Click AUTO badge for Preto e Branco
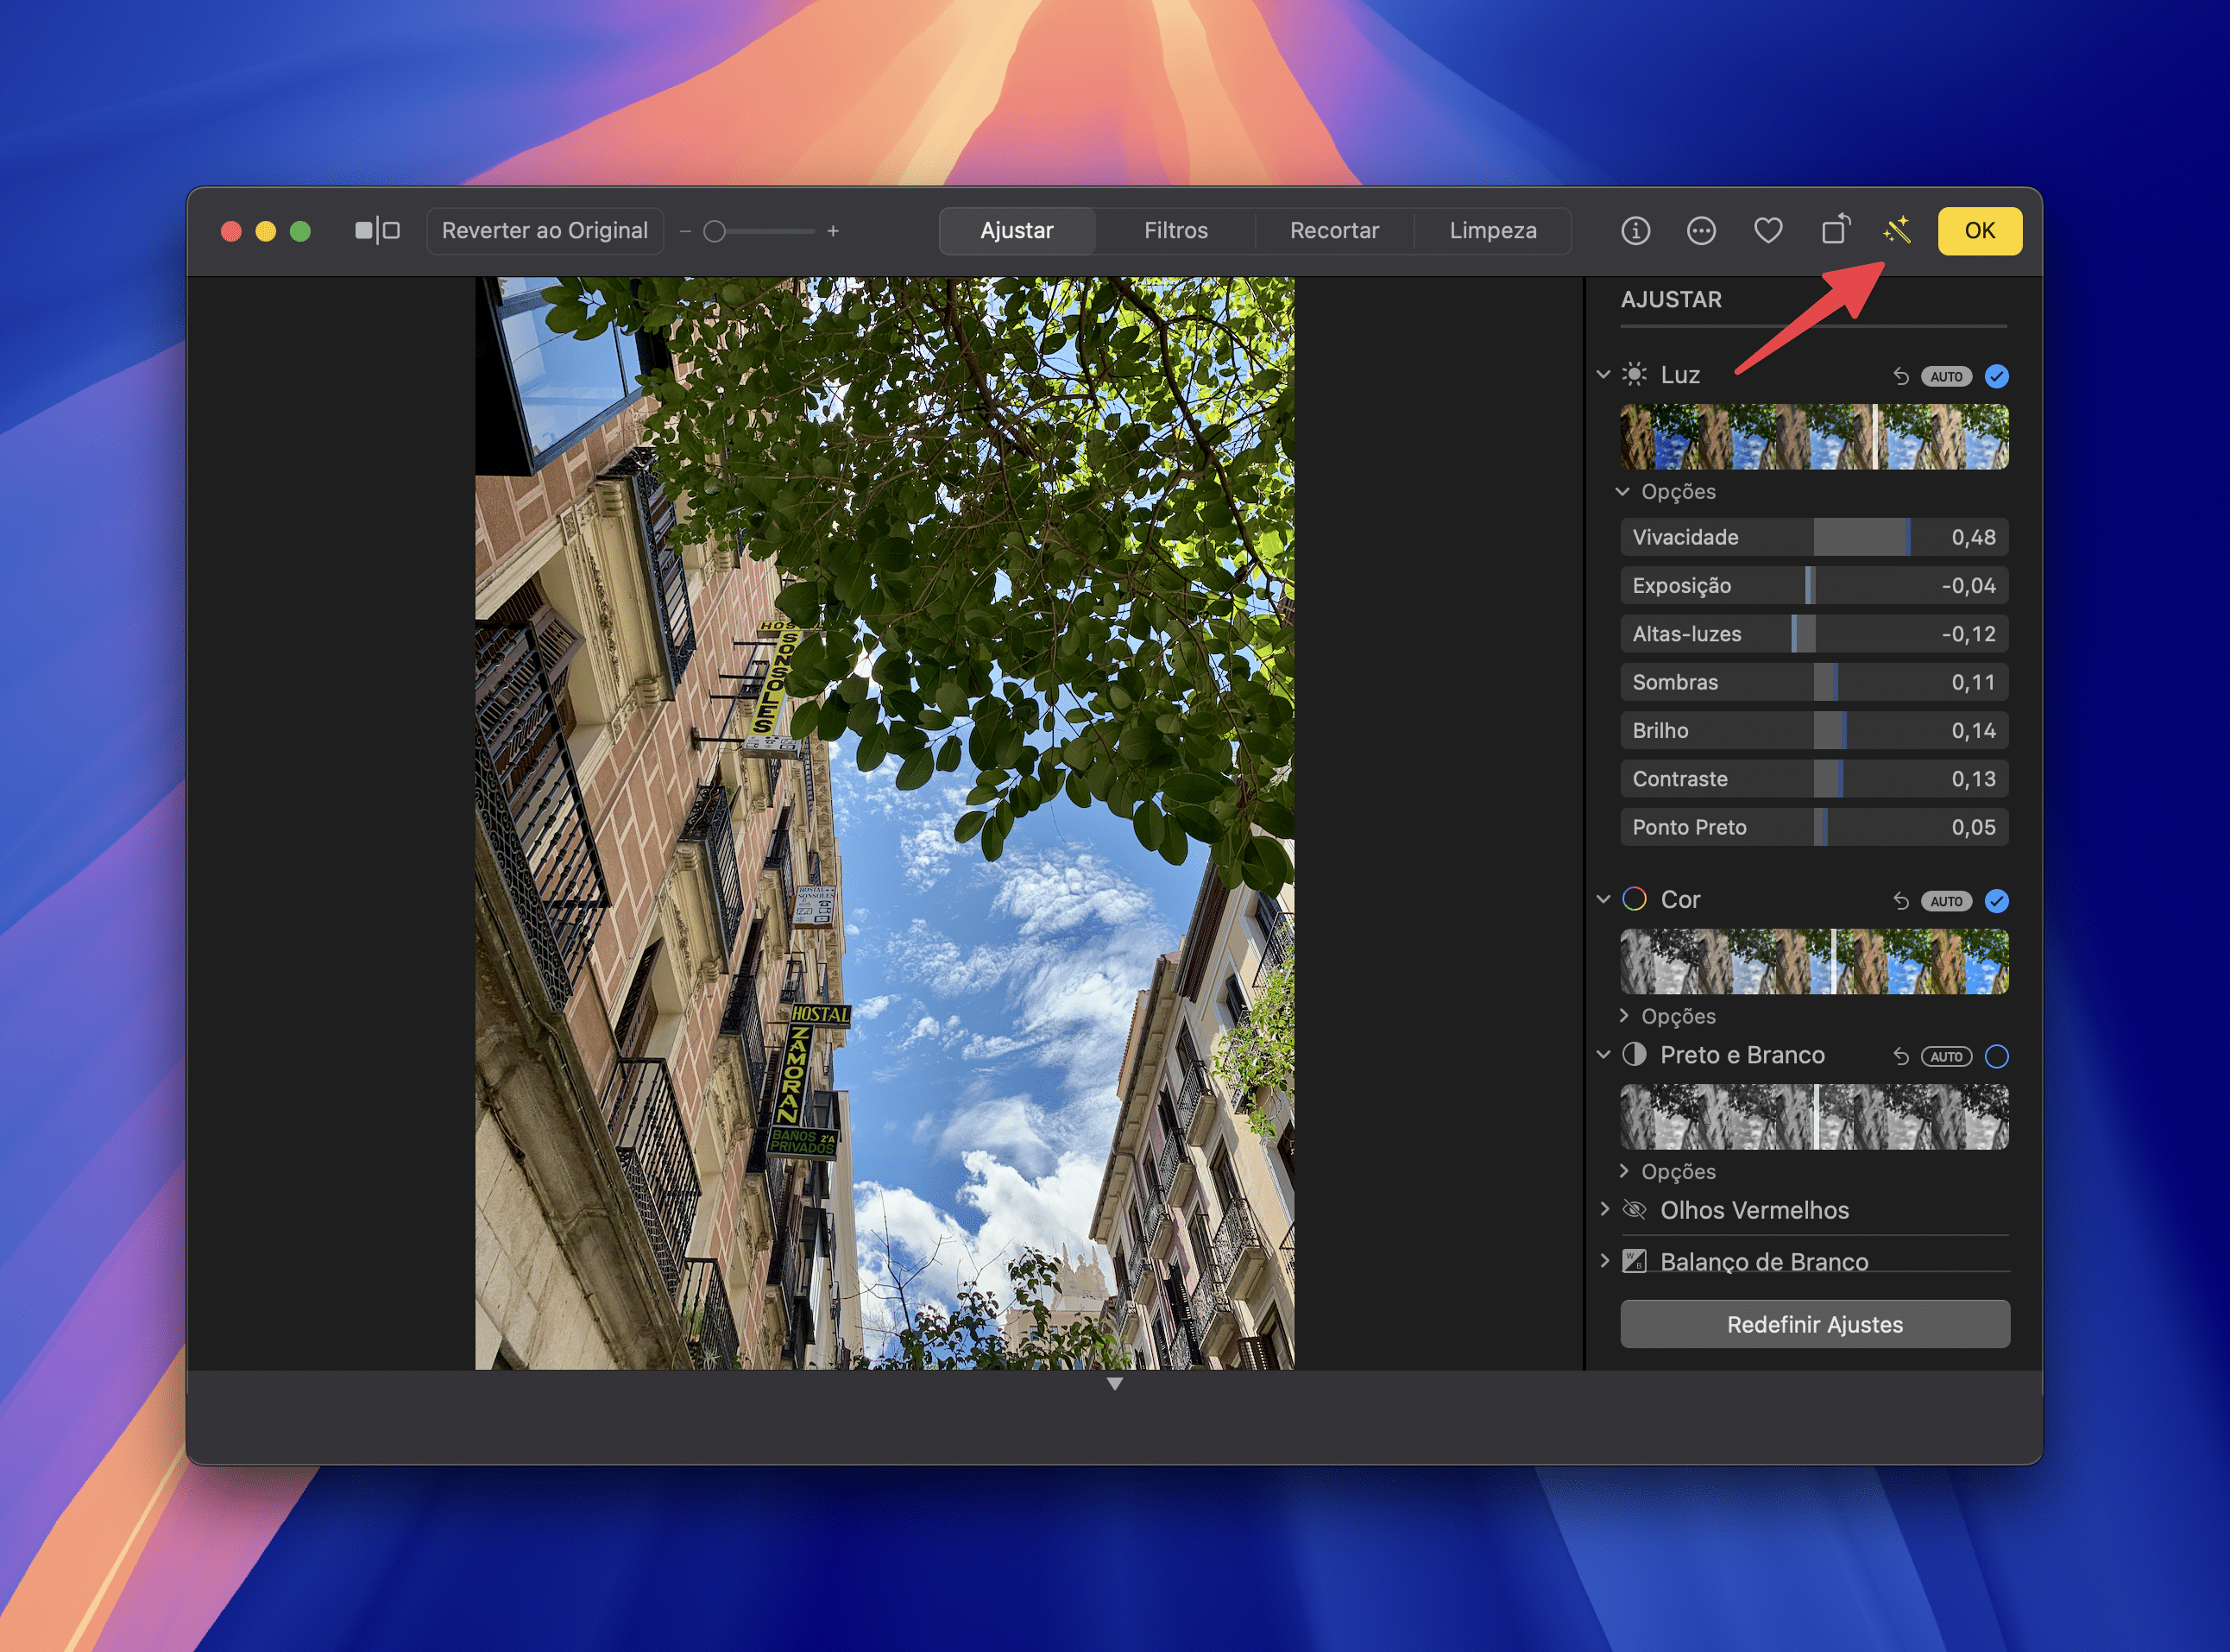The height and width of the screenshot is (1652, 2230). [x=1946, y=1056]
